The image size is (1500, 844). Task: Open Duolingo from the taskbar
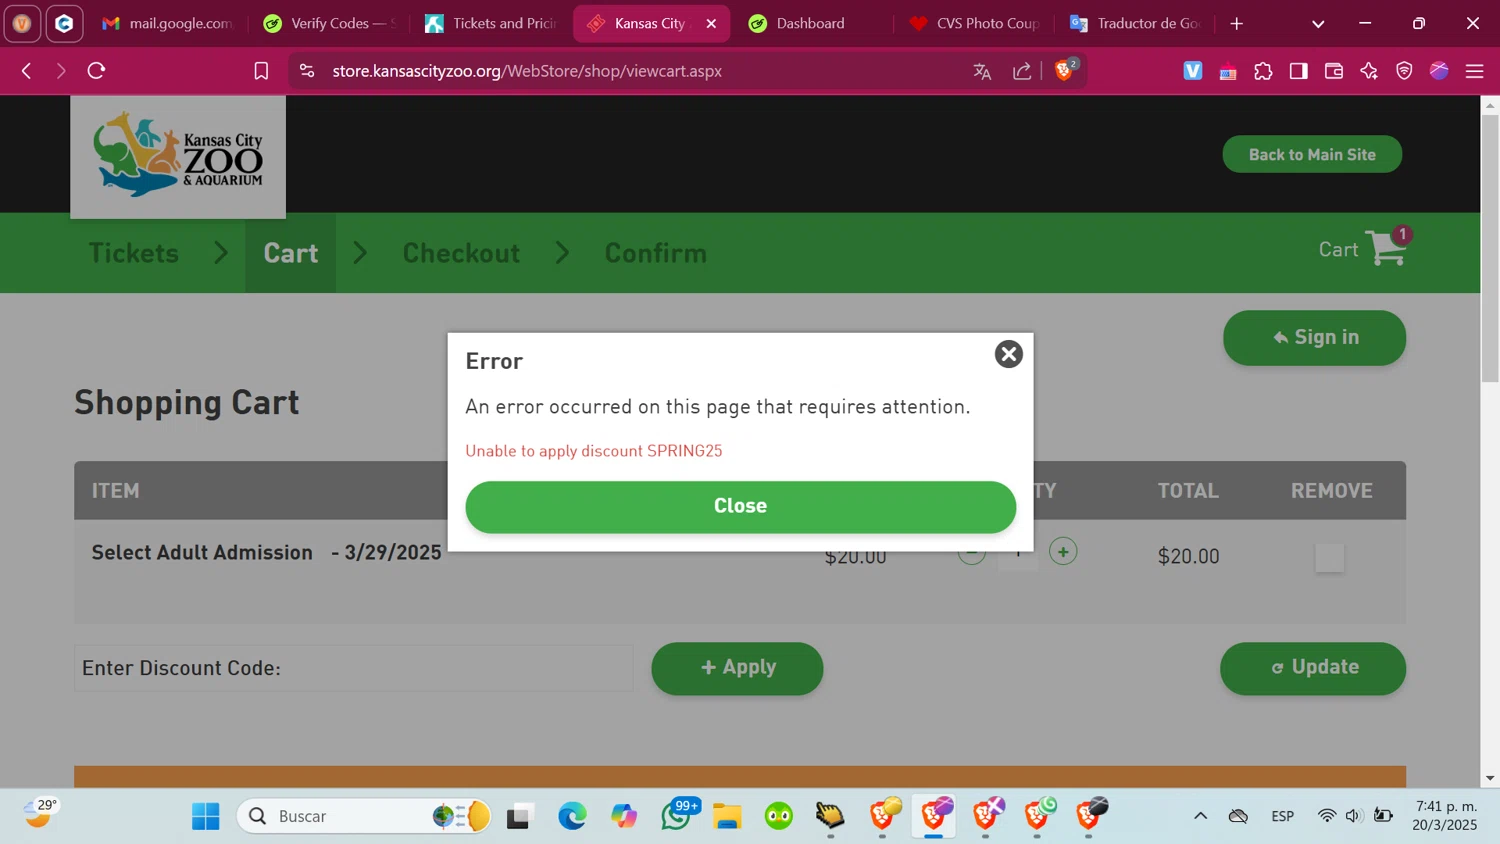click(779, 816)
